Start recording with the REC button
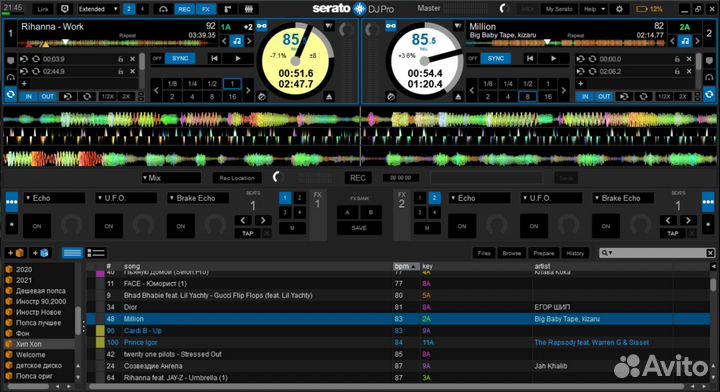 click(x=358, y=178)
